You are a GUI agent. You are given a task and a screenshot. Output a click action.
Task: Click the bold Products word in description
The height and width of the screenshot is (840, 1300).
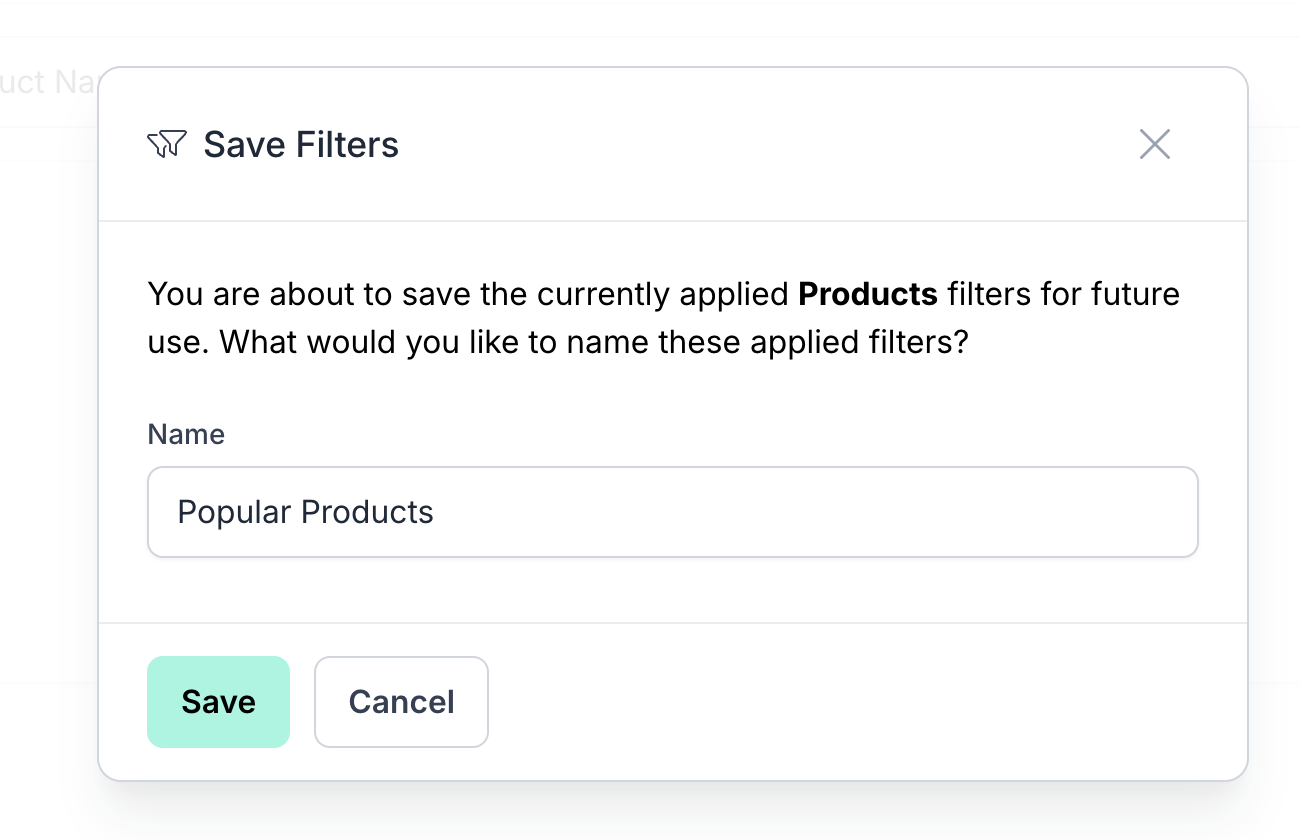[868, 294]
